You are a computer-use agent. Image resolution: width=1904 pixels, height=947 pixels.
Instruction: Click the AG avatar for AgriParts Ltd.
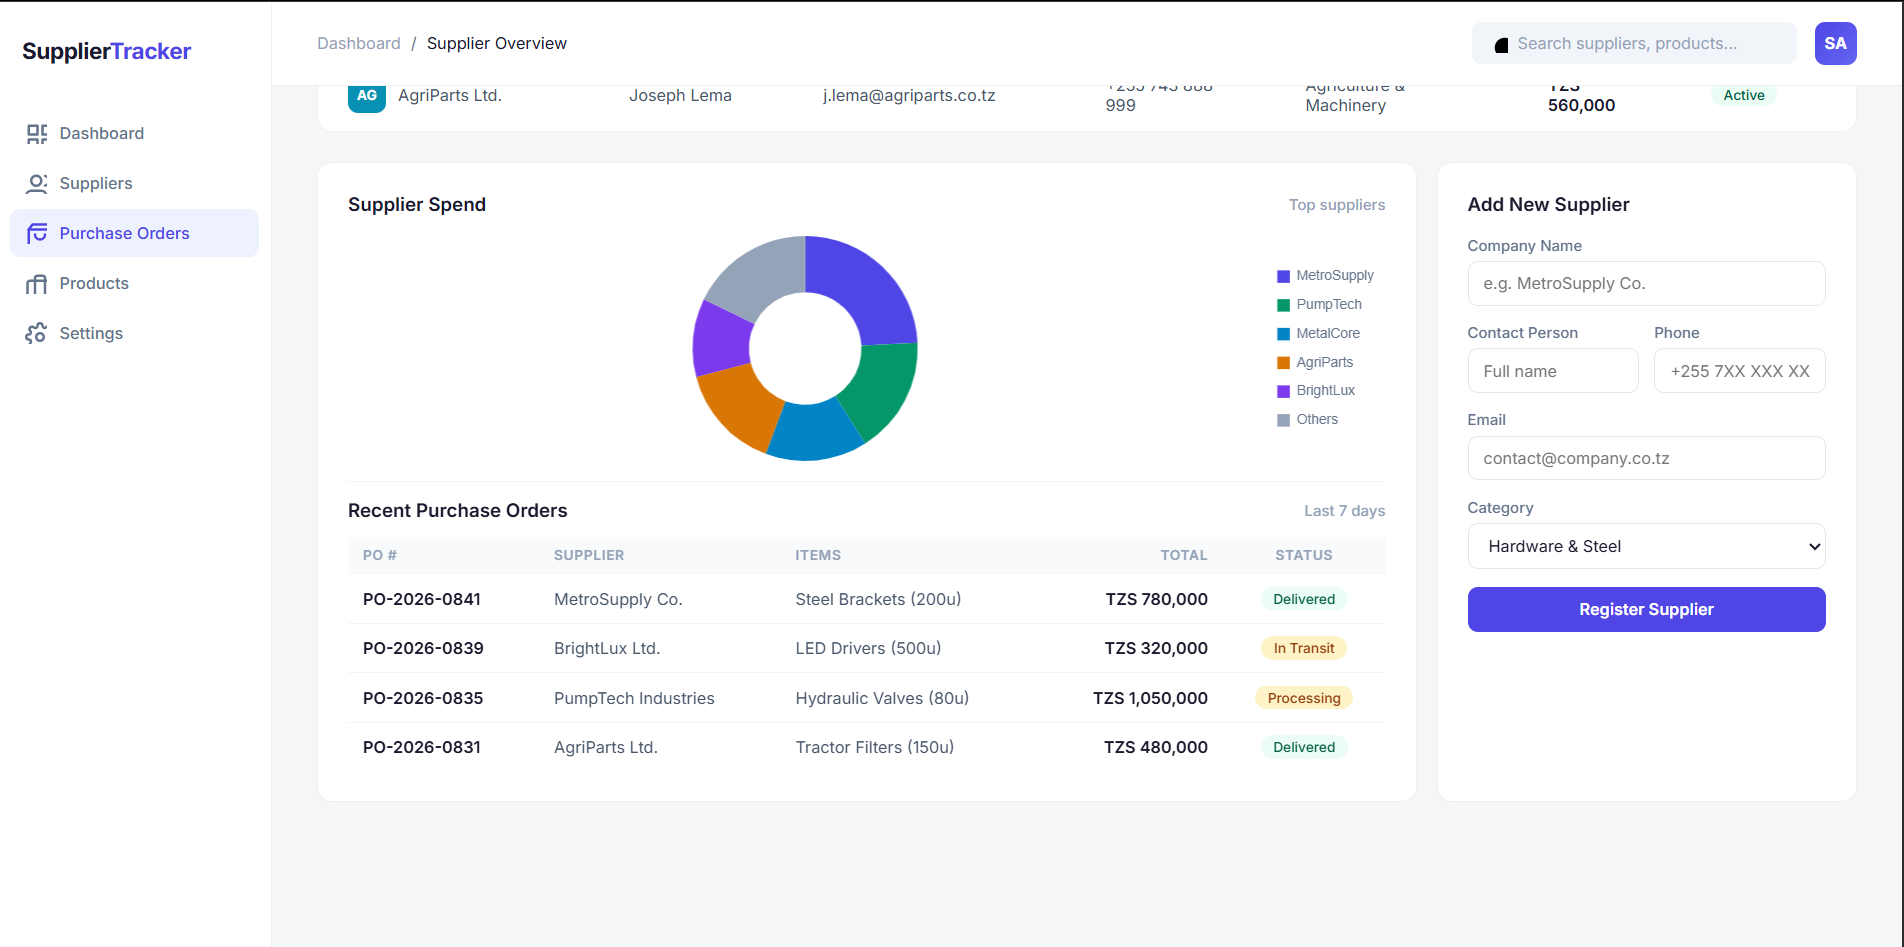tap(367, 96)
